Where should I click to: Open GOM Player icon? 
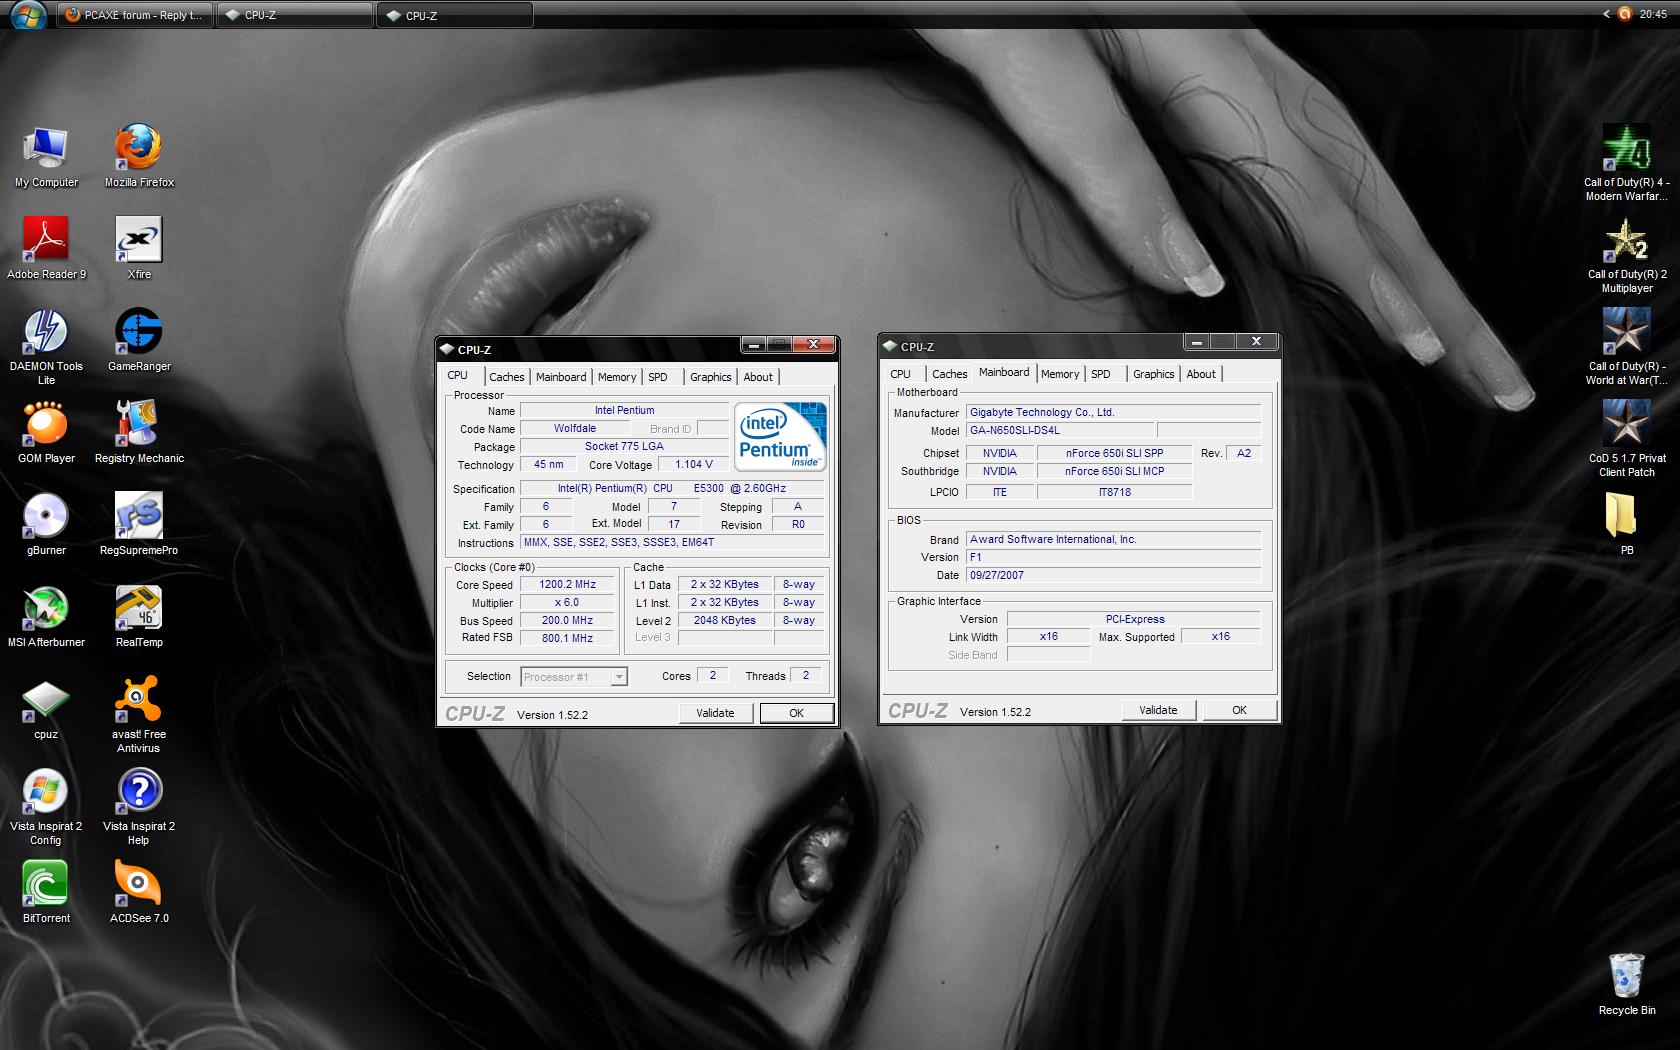(x=46, y=434)
